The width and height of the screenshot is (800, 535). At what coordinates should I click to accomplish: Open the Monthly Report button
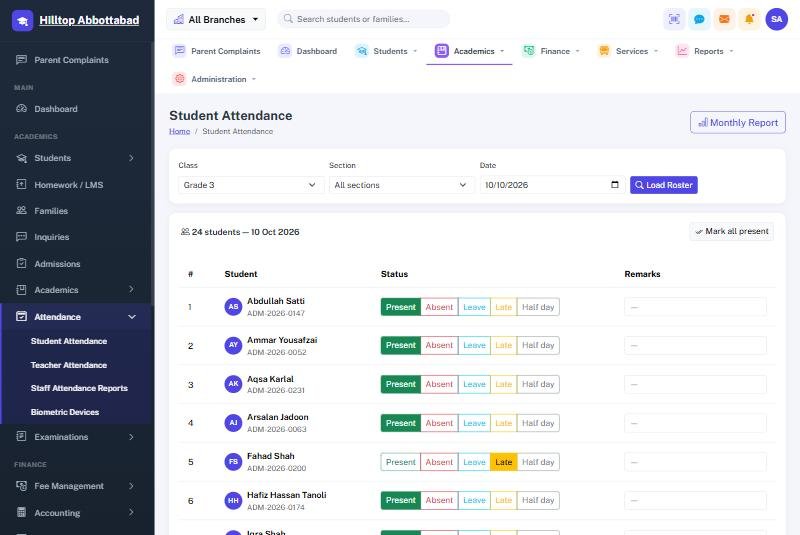737,122
